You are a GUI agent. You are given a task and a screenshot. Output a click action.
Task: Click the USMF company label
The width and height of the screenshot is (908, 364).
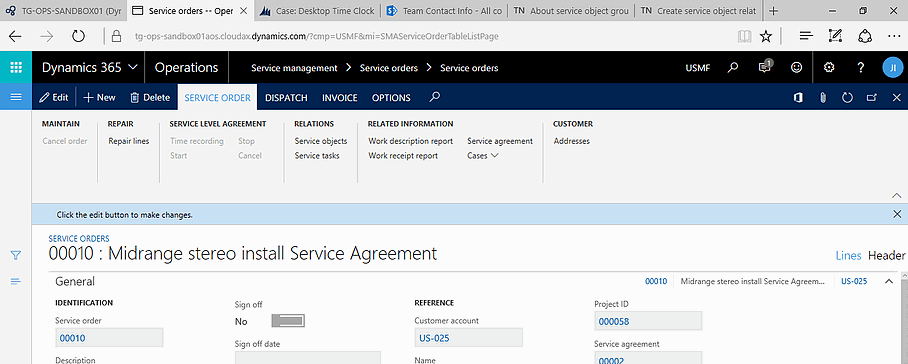point(698,68)
